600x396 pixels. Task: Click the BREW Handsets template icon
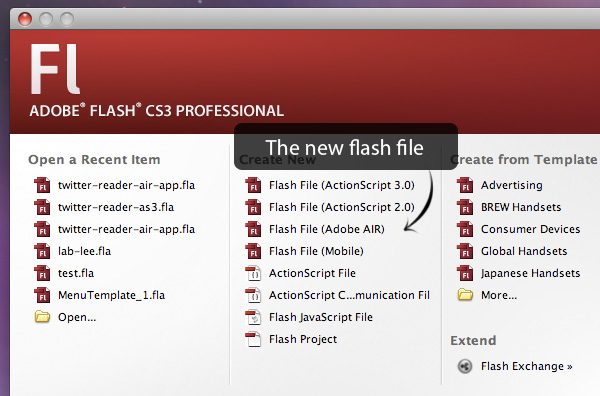[465, 207]
